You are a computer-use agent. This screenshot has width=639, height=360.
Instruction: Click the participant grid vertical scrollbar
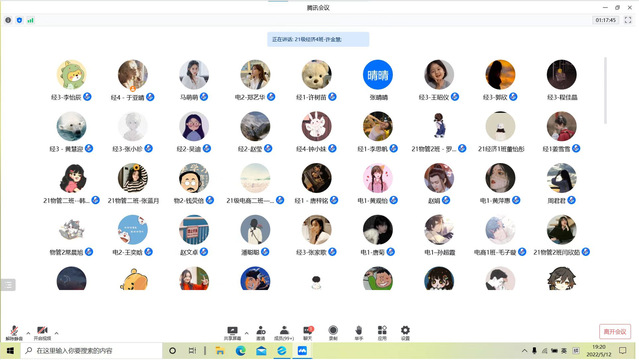(x=605, y=91)
